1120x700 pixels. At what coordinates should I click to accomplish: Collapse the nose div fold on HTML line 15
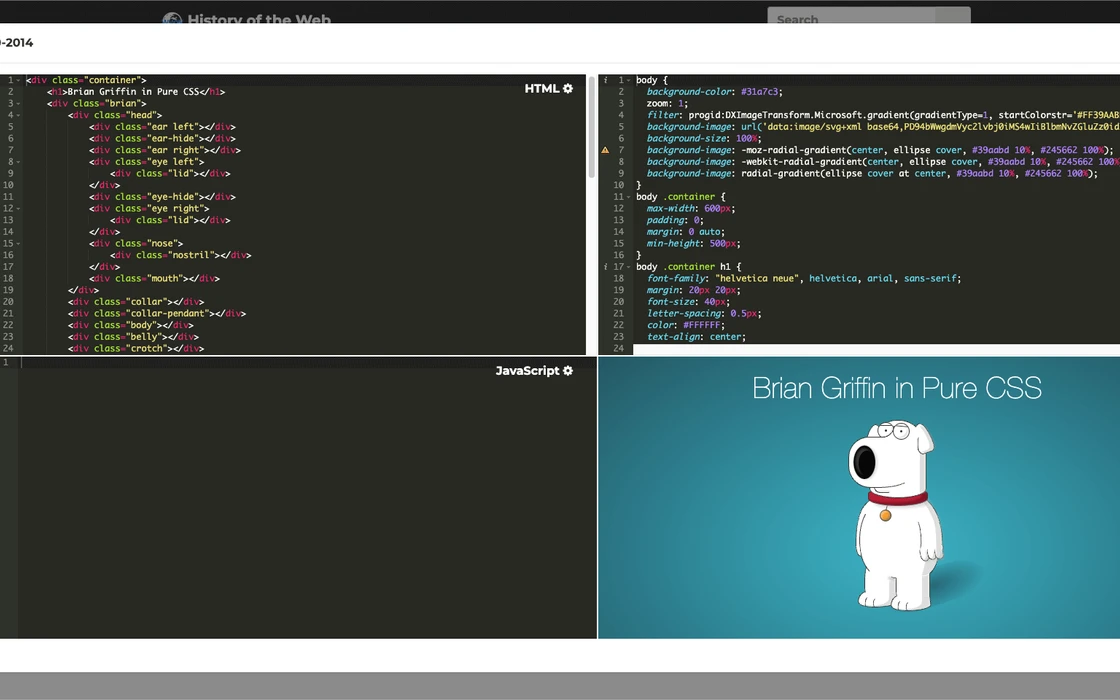tap(19, 244)
